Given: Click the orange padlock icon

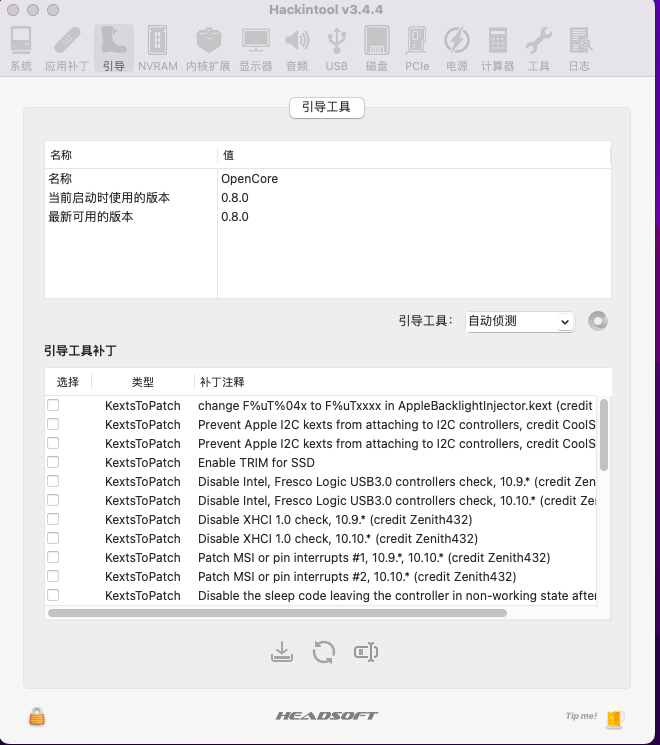Looking at the screenshot, I should coord(37,716).
